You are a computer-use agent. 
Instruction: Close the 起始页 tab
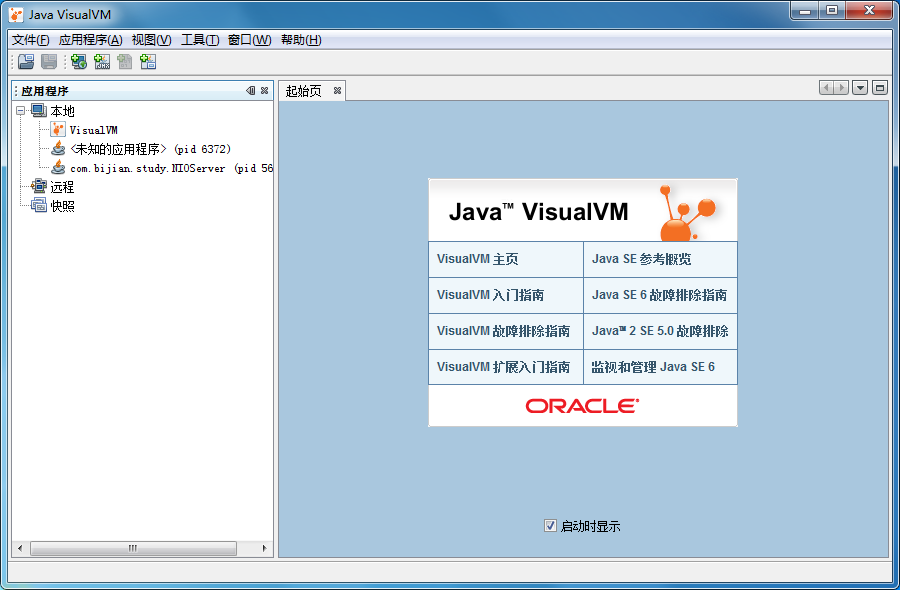pyautogui.click(x=338, y=91)
